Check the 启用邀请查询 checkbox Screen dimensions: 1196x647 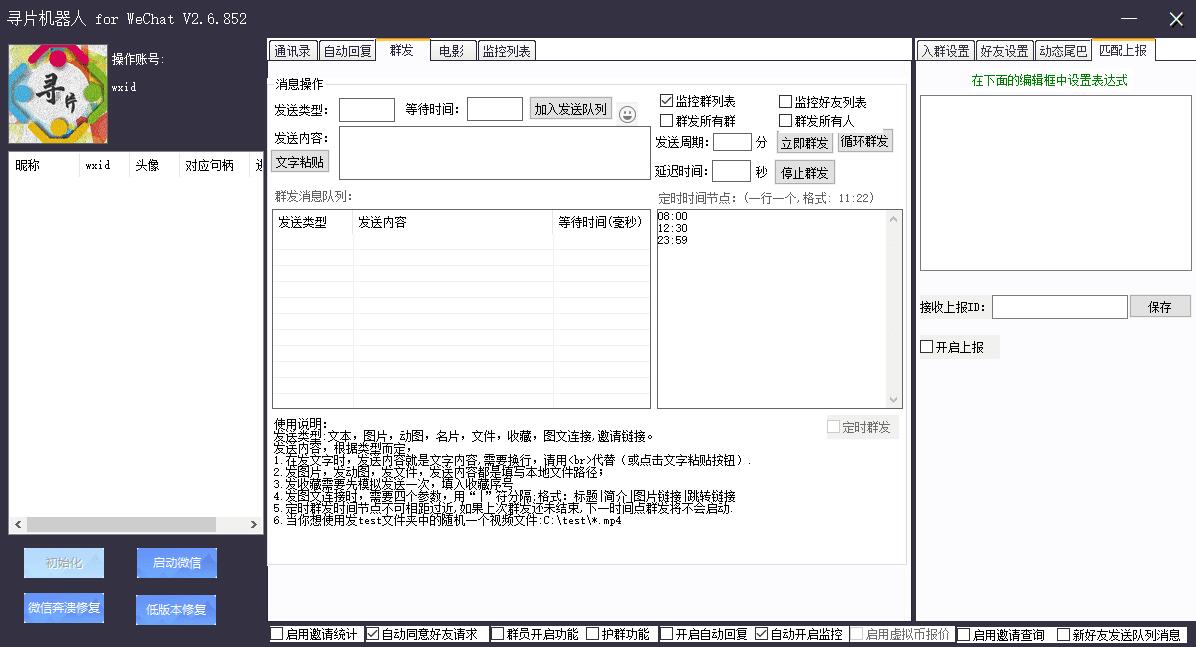pos(963,635)
